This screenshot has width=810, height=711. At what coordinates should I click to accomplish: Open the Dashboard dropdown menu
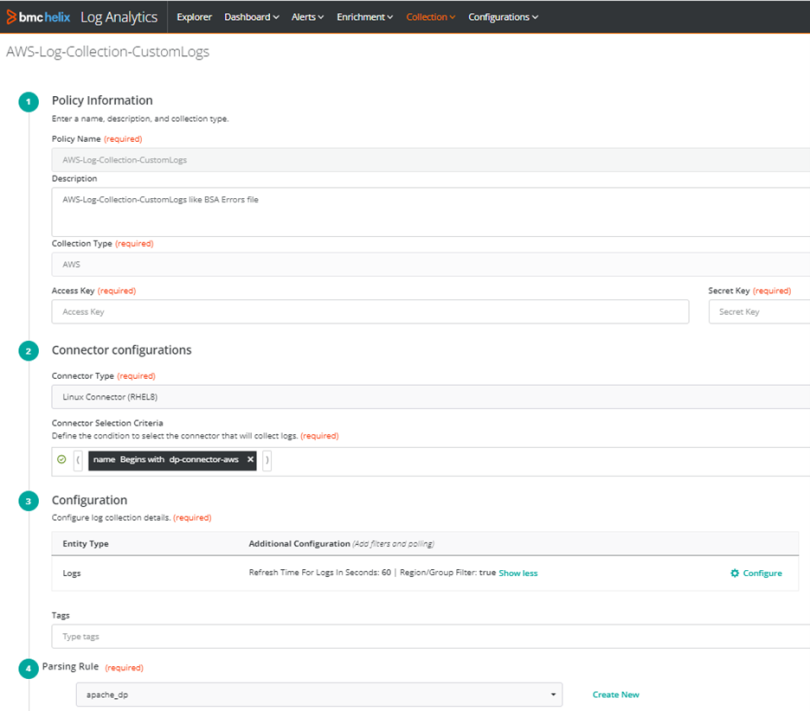point(251,17)
